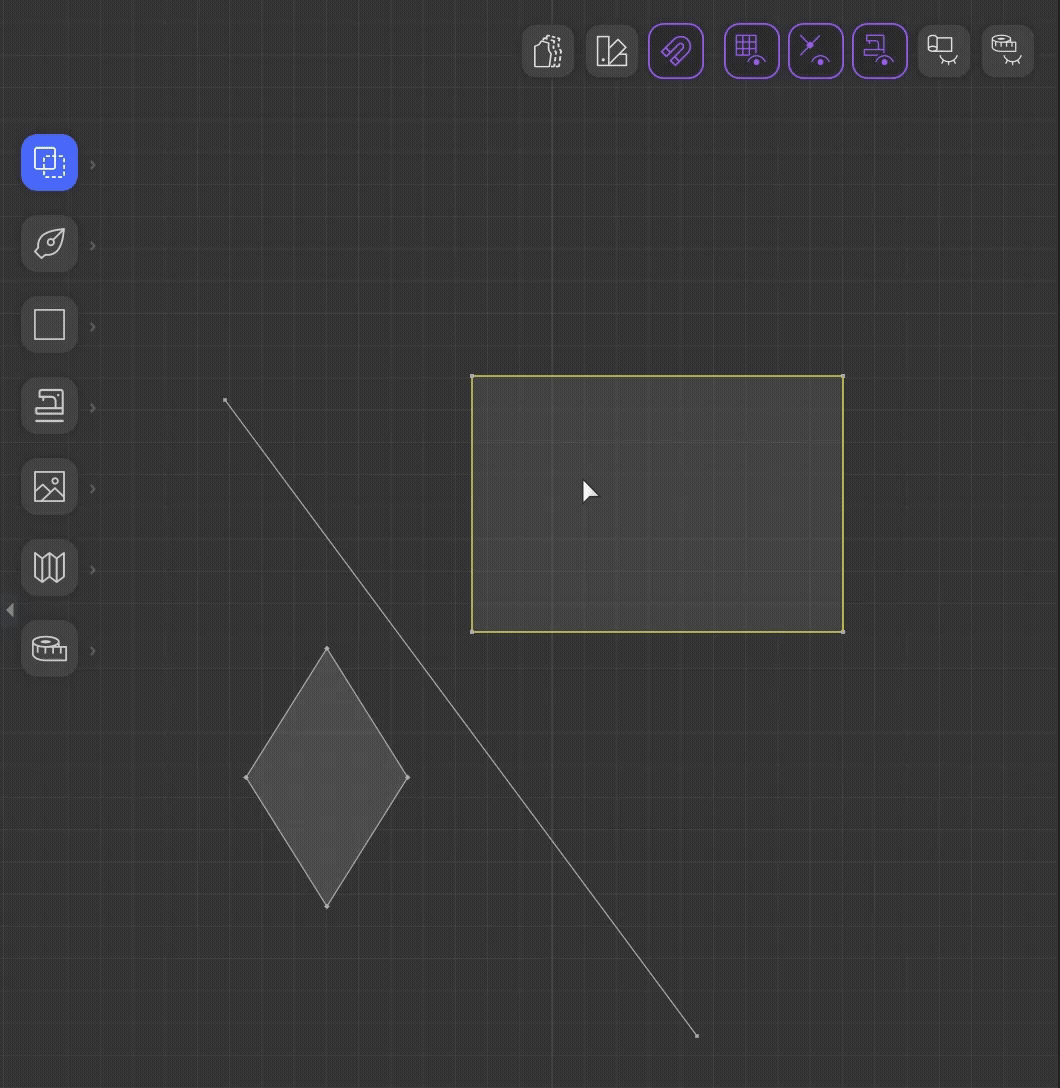Open the color swatches palette icon
1060x1088 pixels.
coord(612,51)
